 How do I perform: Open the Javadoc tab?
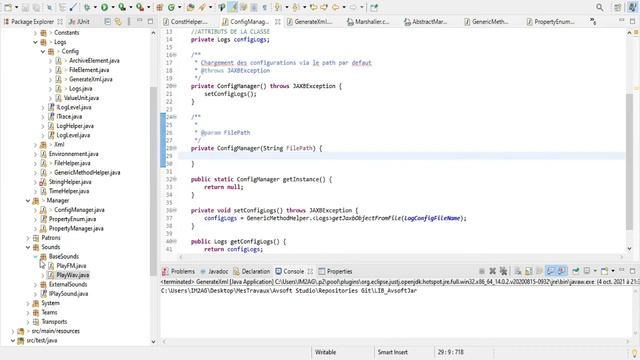pyautogui.click(x=214, y=271)
